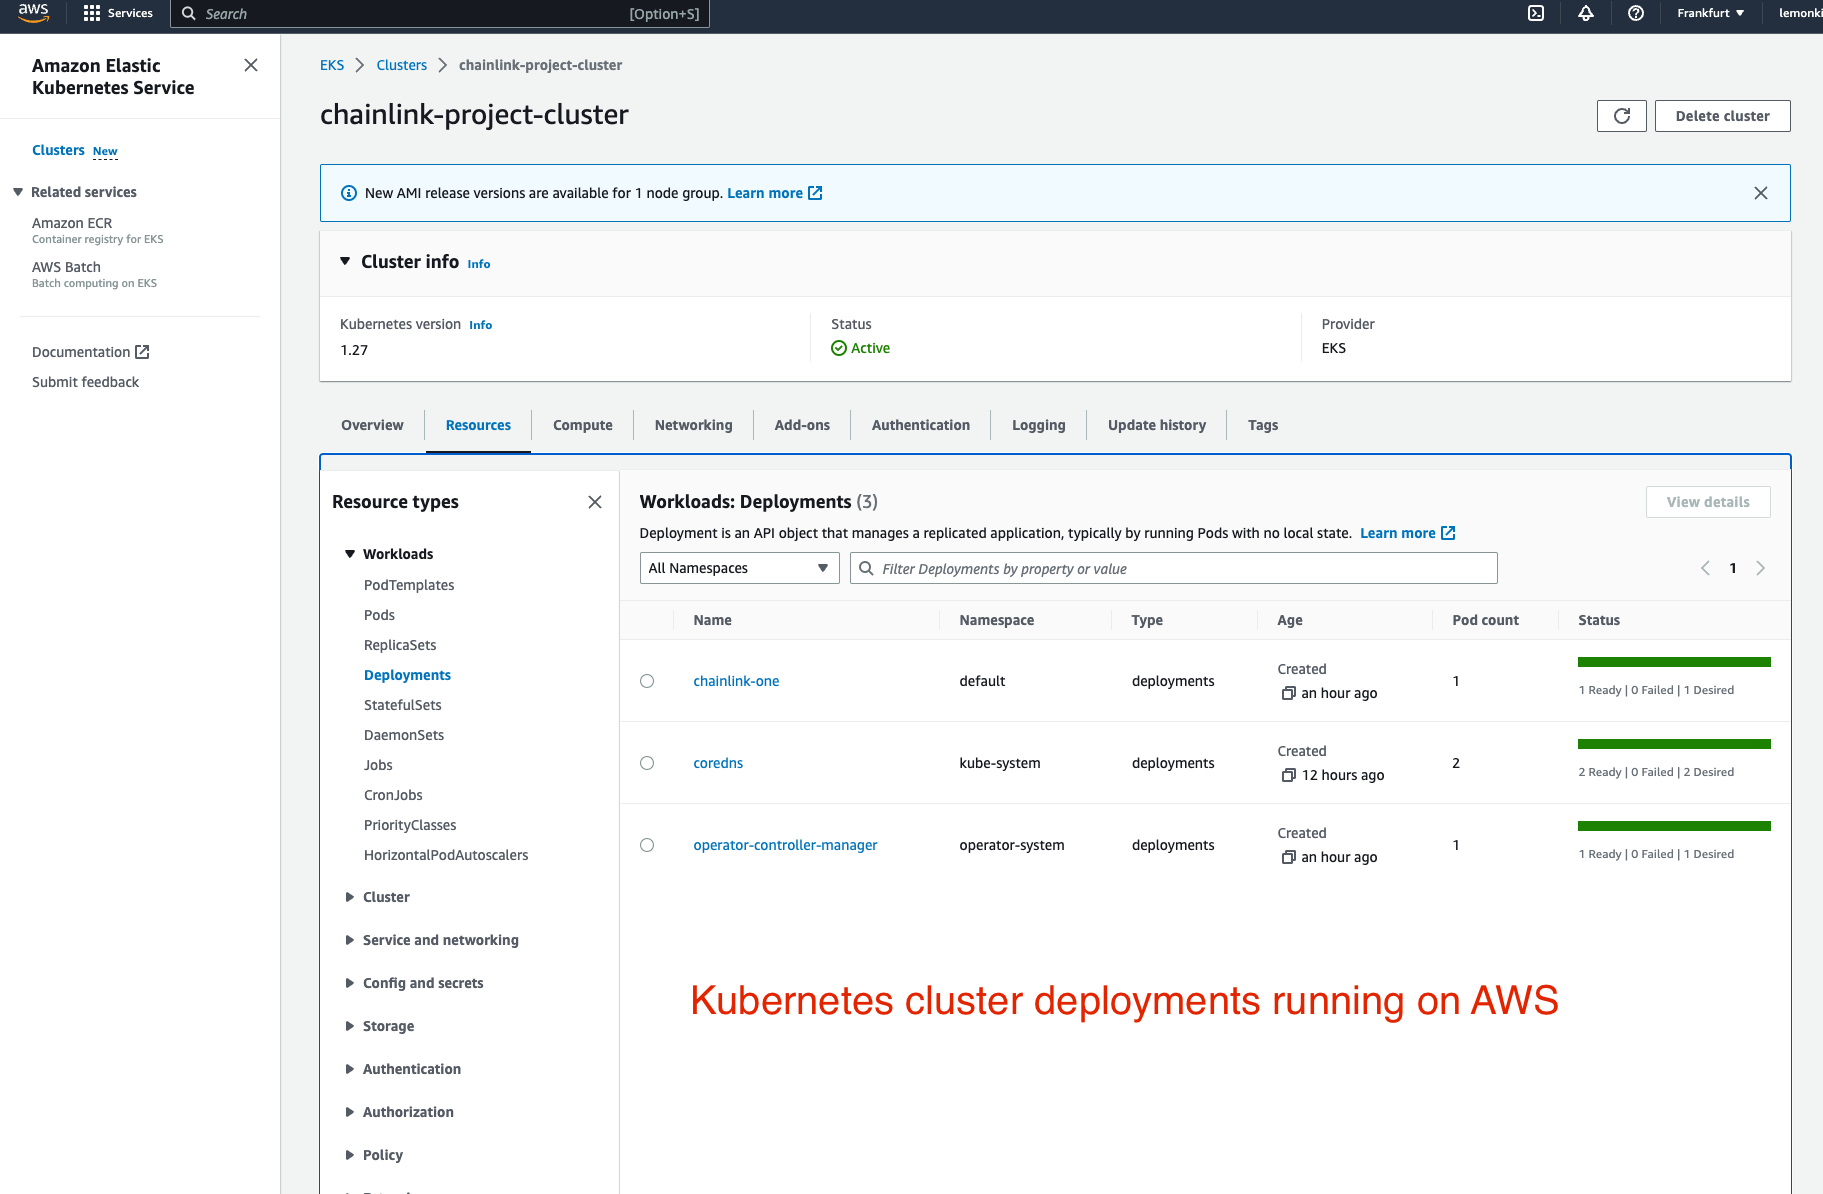Open the notifications bell
1823x1194 pixels.
(x=1586, y=13)
